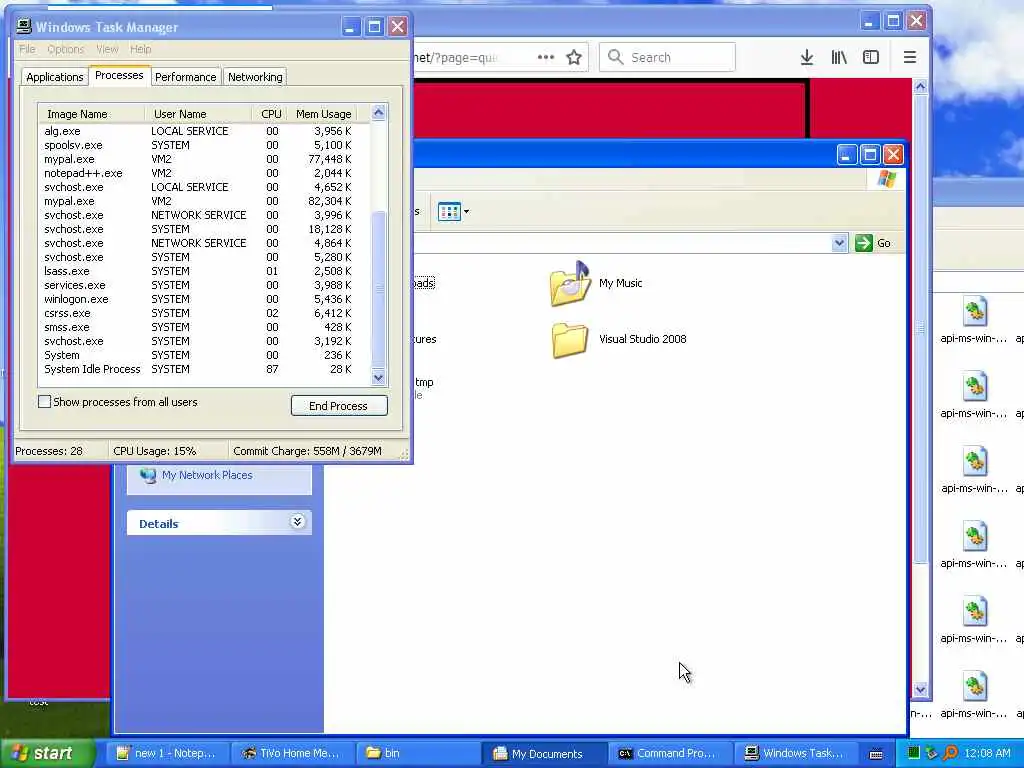Viewport: 1024px width, 768px height.
Task: Open the Views dropdown arrow
Action: tap(466, 212)
